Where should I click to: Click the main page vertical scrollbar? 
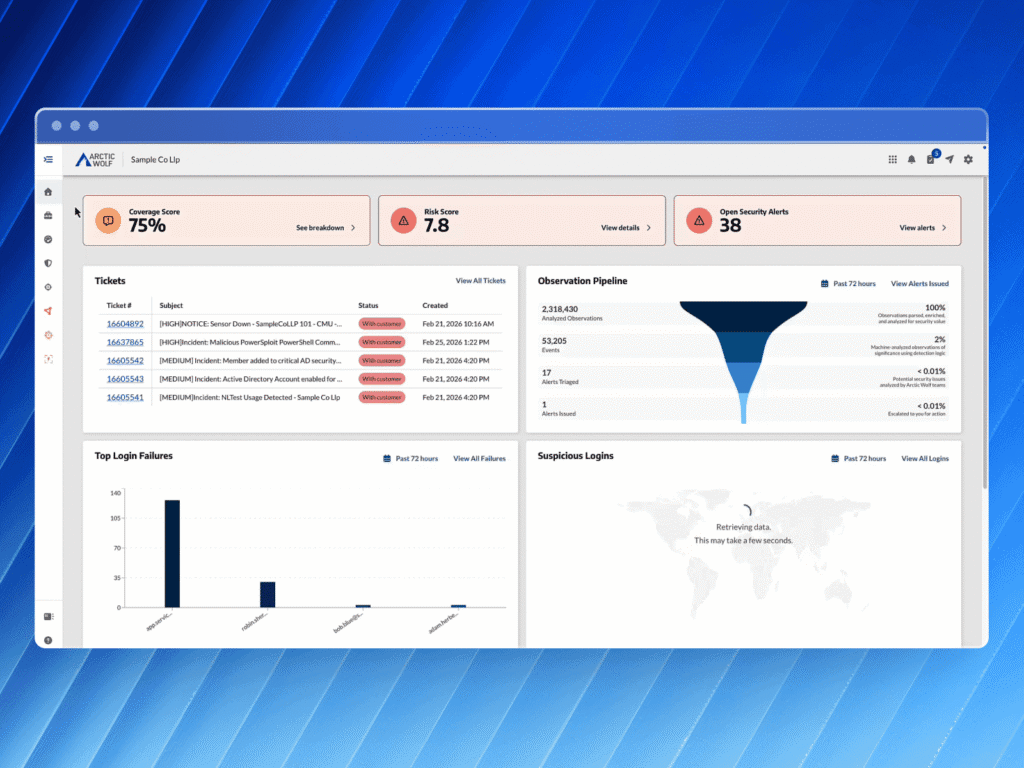coord(985,333)
